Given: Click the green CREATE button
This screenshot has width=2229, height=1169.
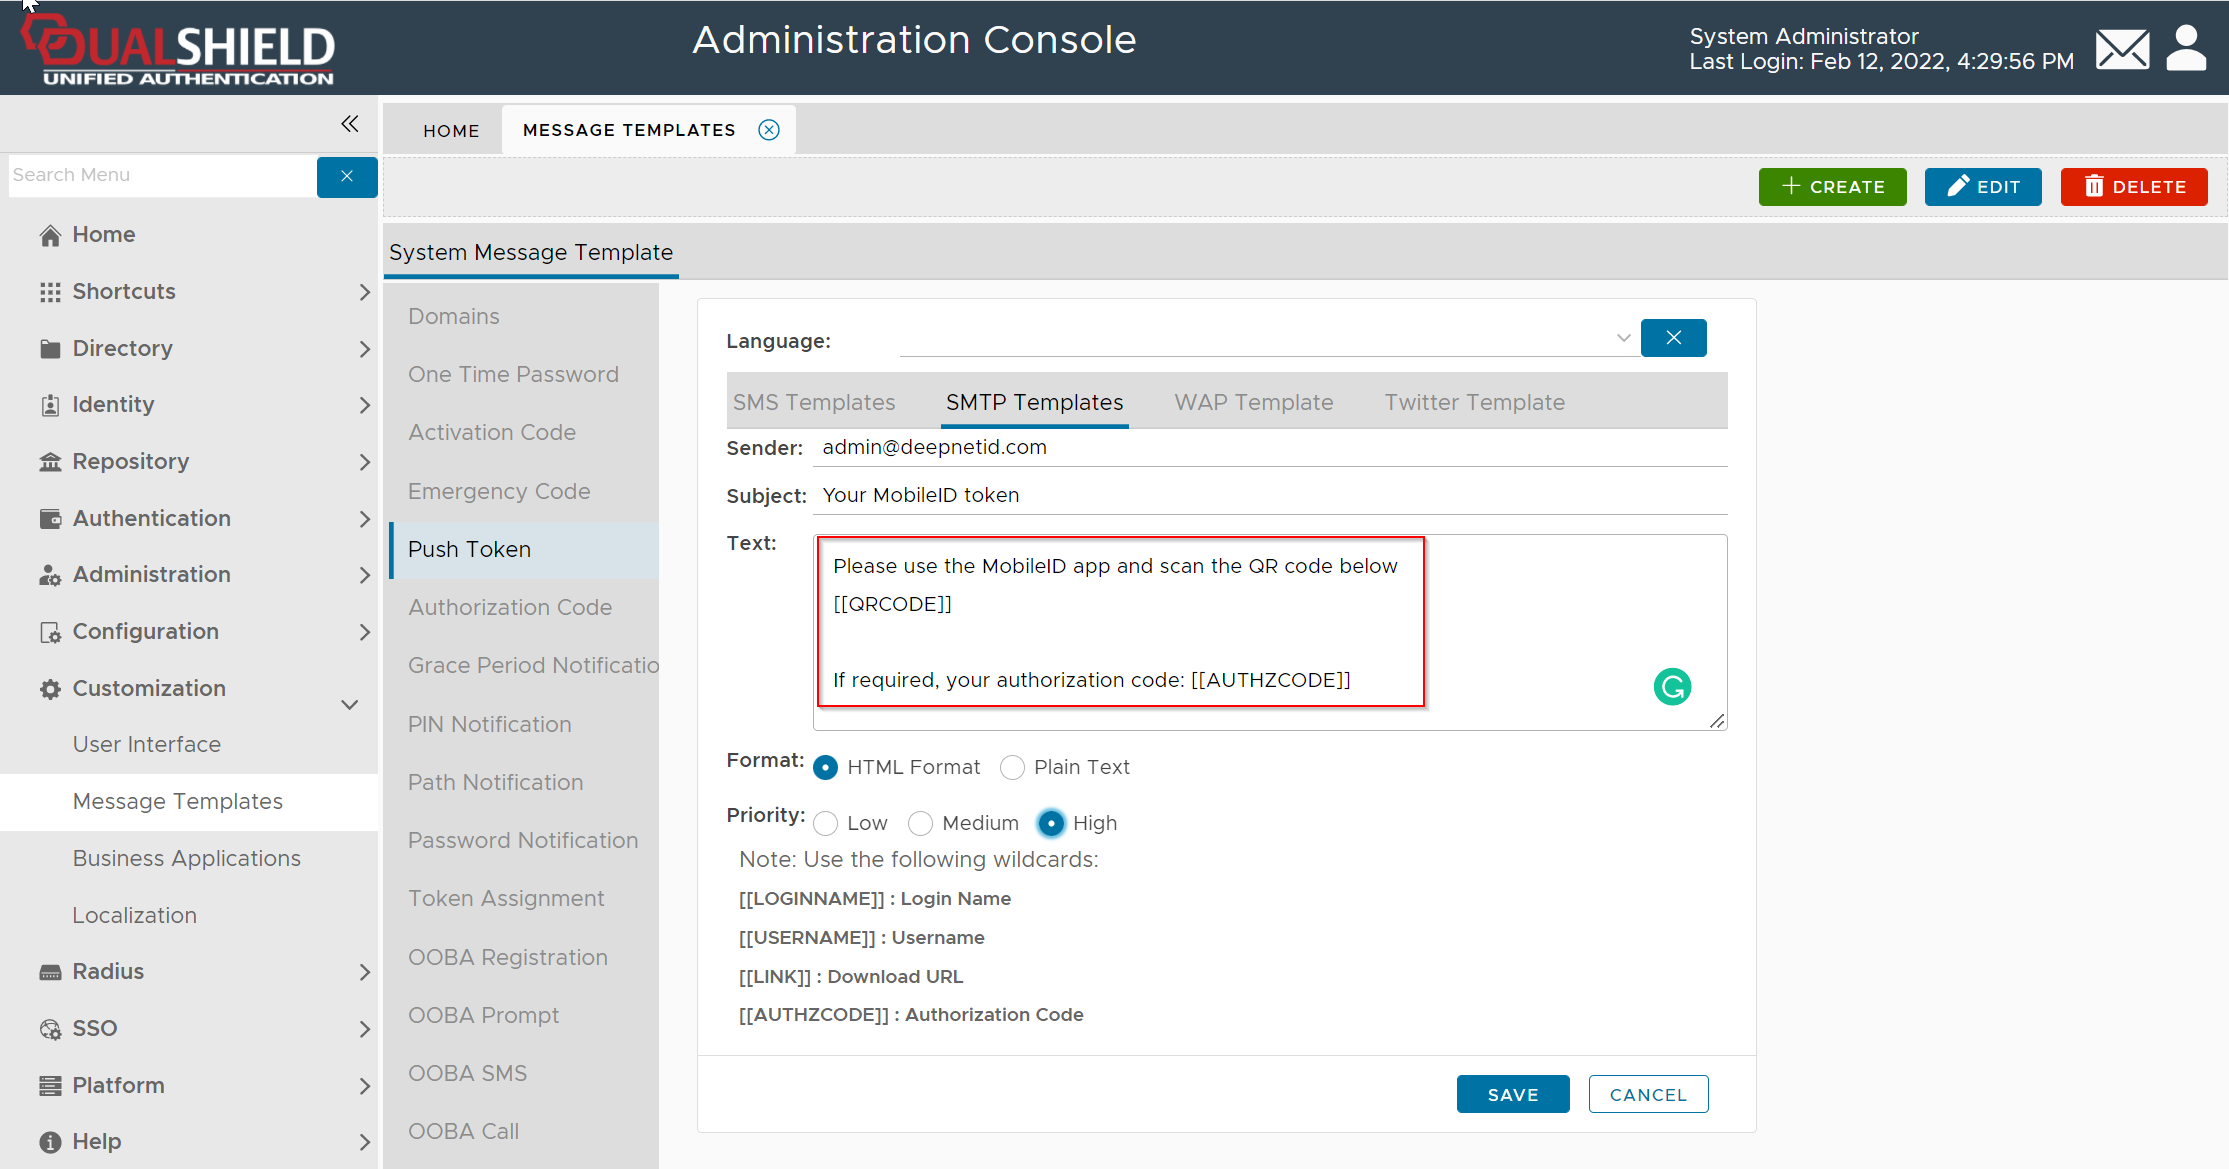Looking at the screenshot, I should (x=1832, y=187).
